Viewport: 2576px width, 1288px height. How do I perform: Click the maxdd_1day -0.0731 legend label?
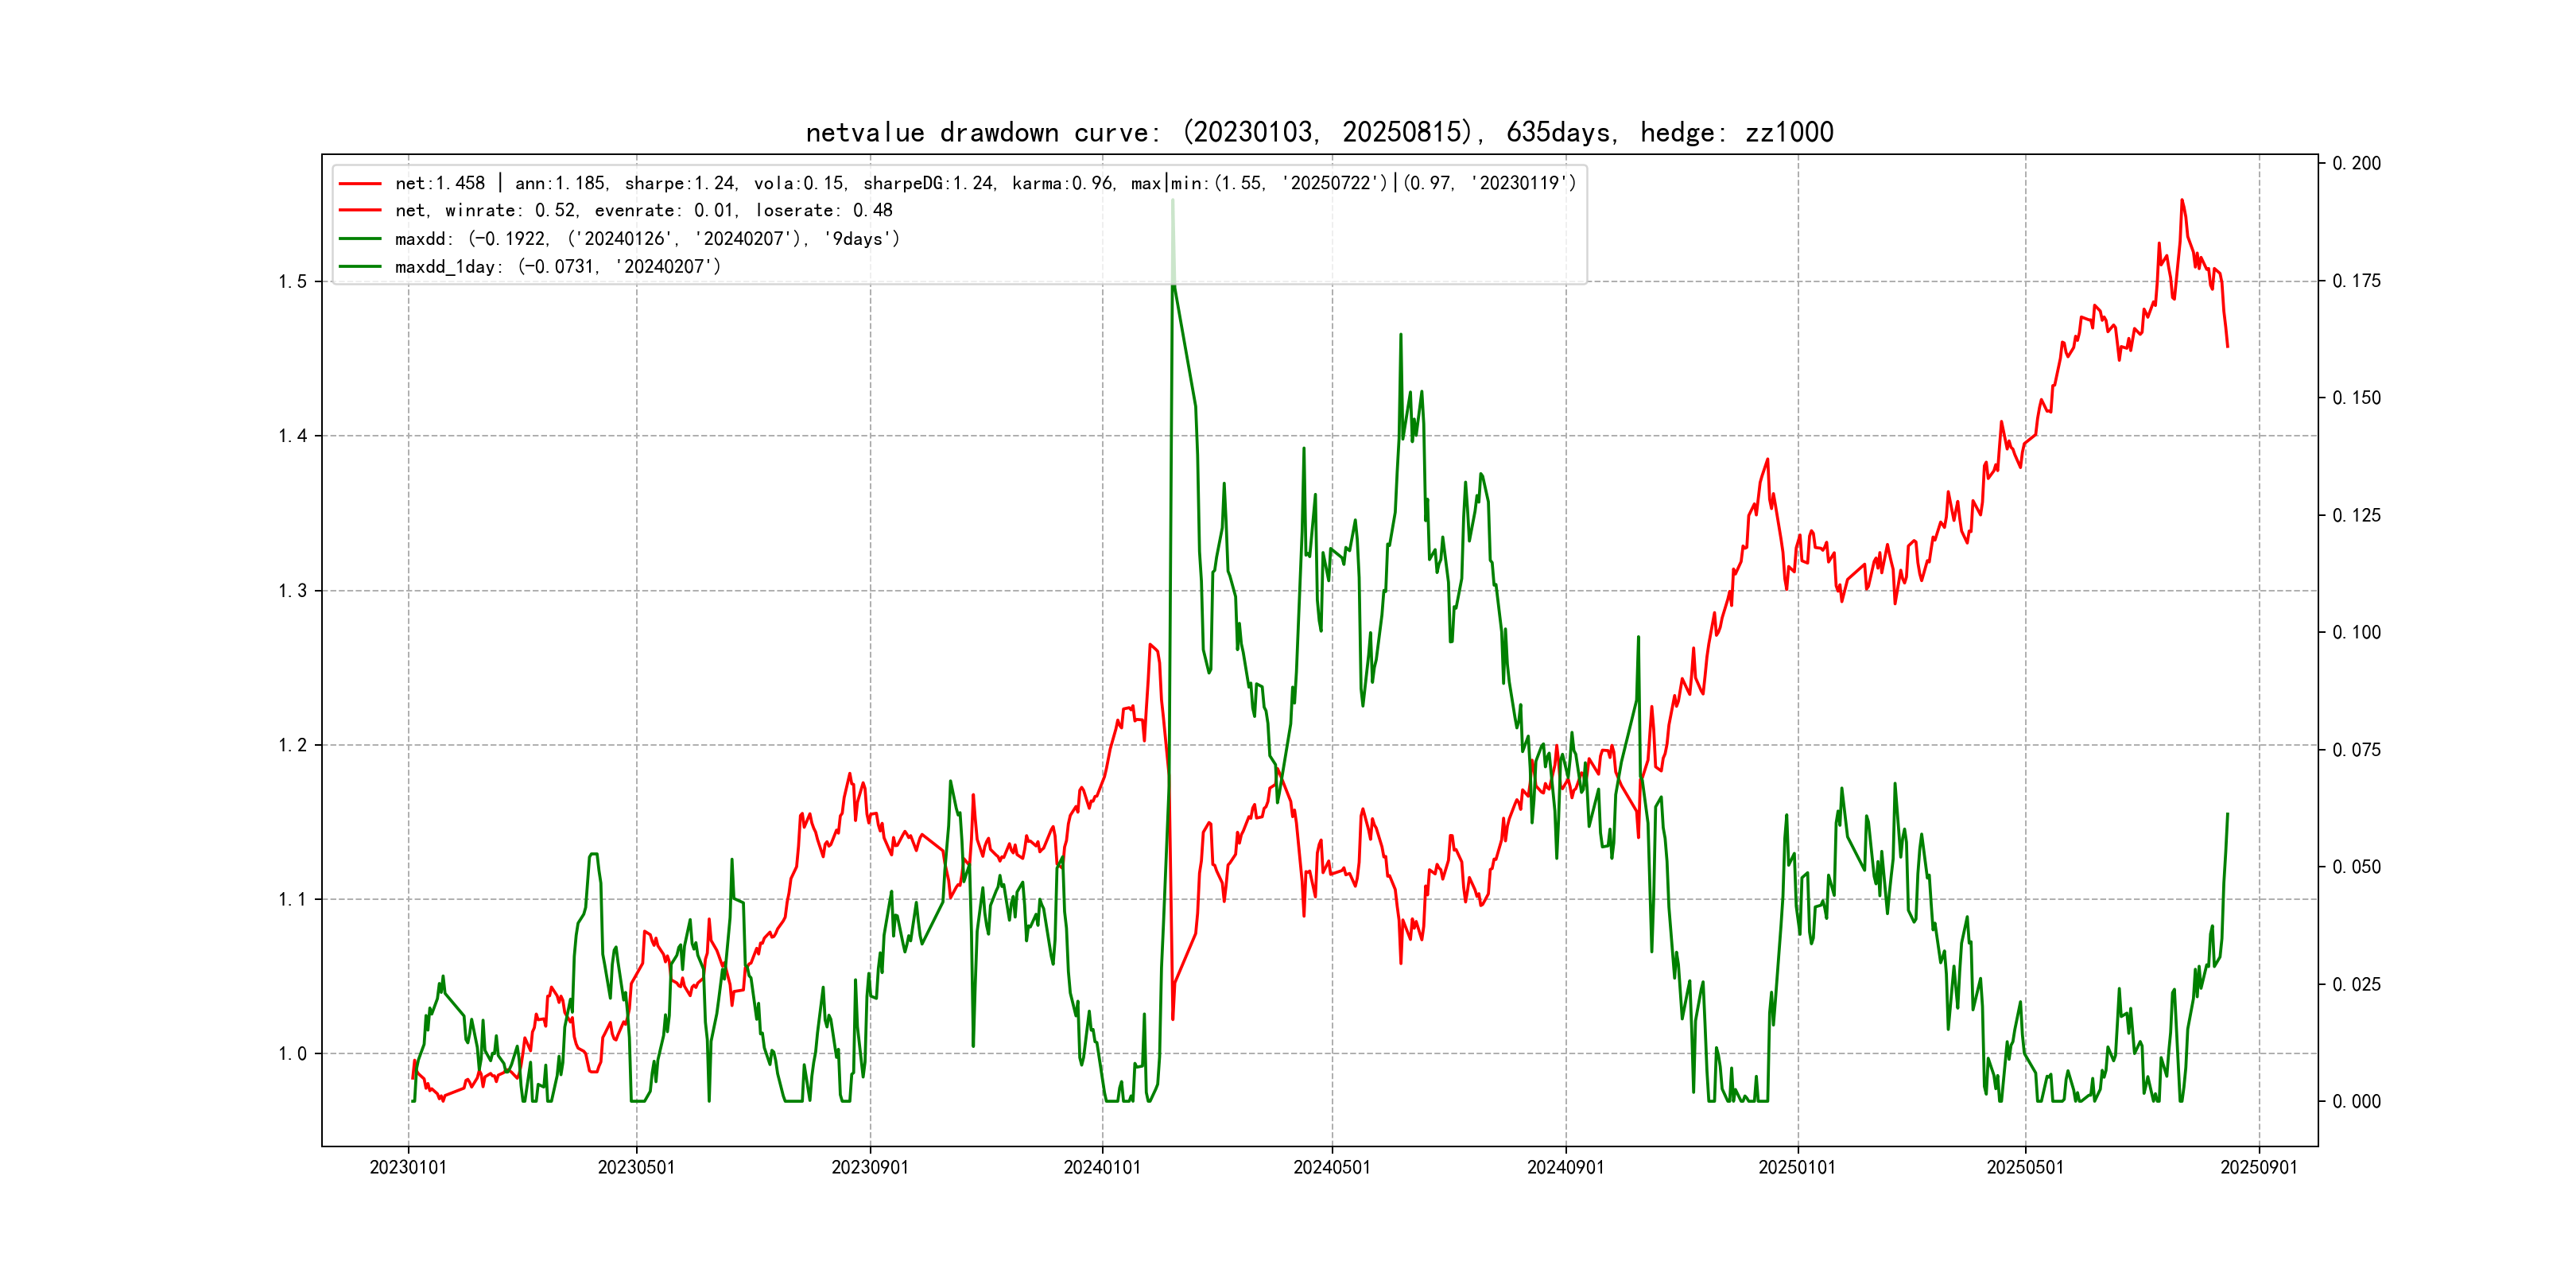tap(557, 267)
